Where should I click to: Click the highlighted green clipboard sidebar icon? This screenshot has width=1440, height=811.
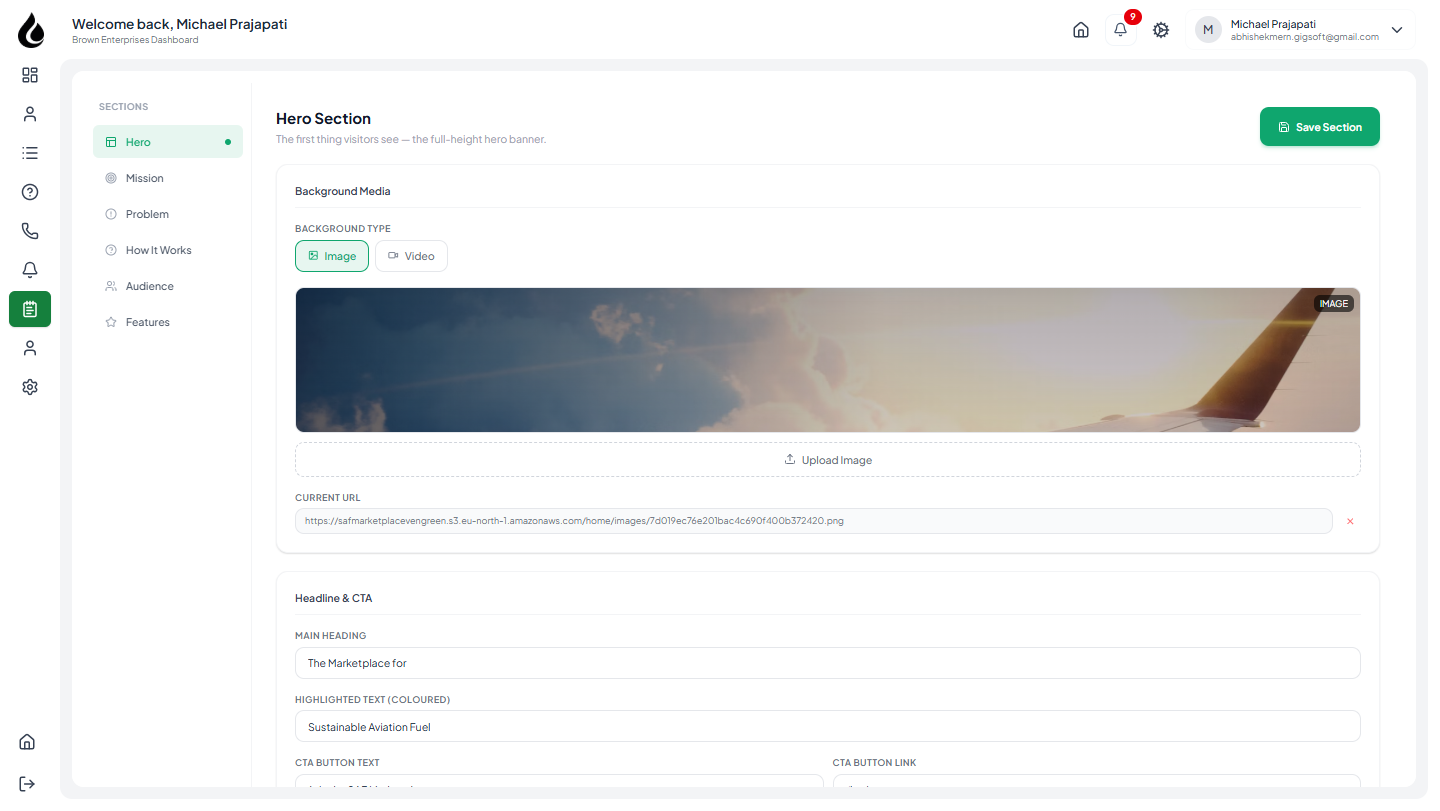[x=30, y=309]
